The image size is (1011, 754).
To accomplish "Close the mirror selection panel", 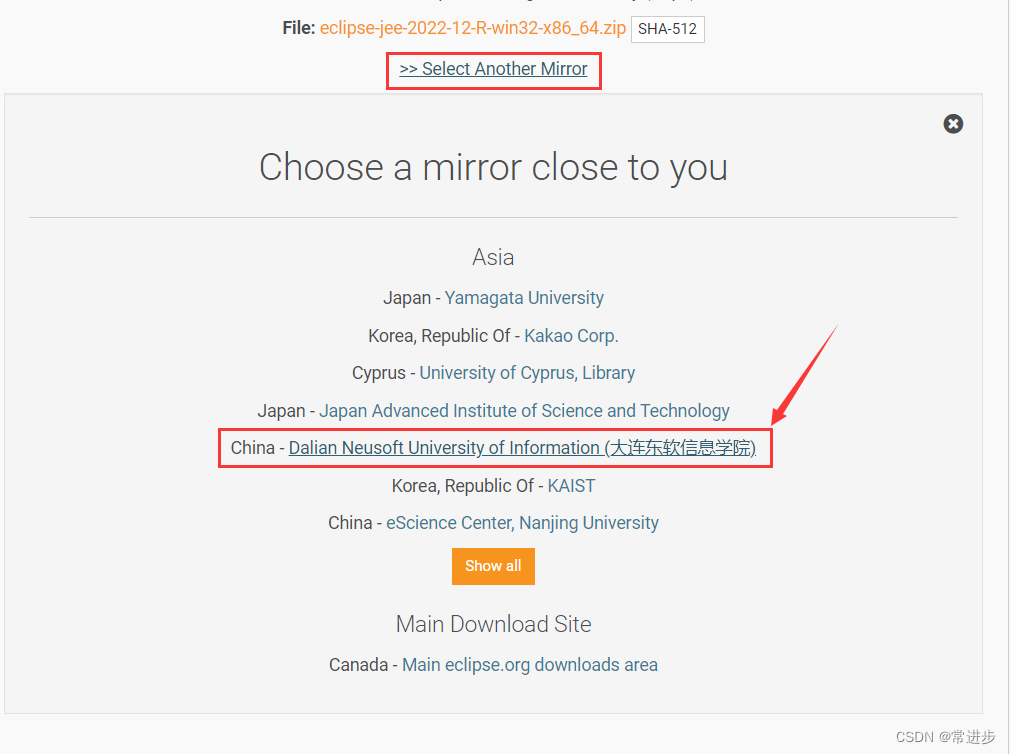I will pos(953,124).
